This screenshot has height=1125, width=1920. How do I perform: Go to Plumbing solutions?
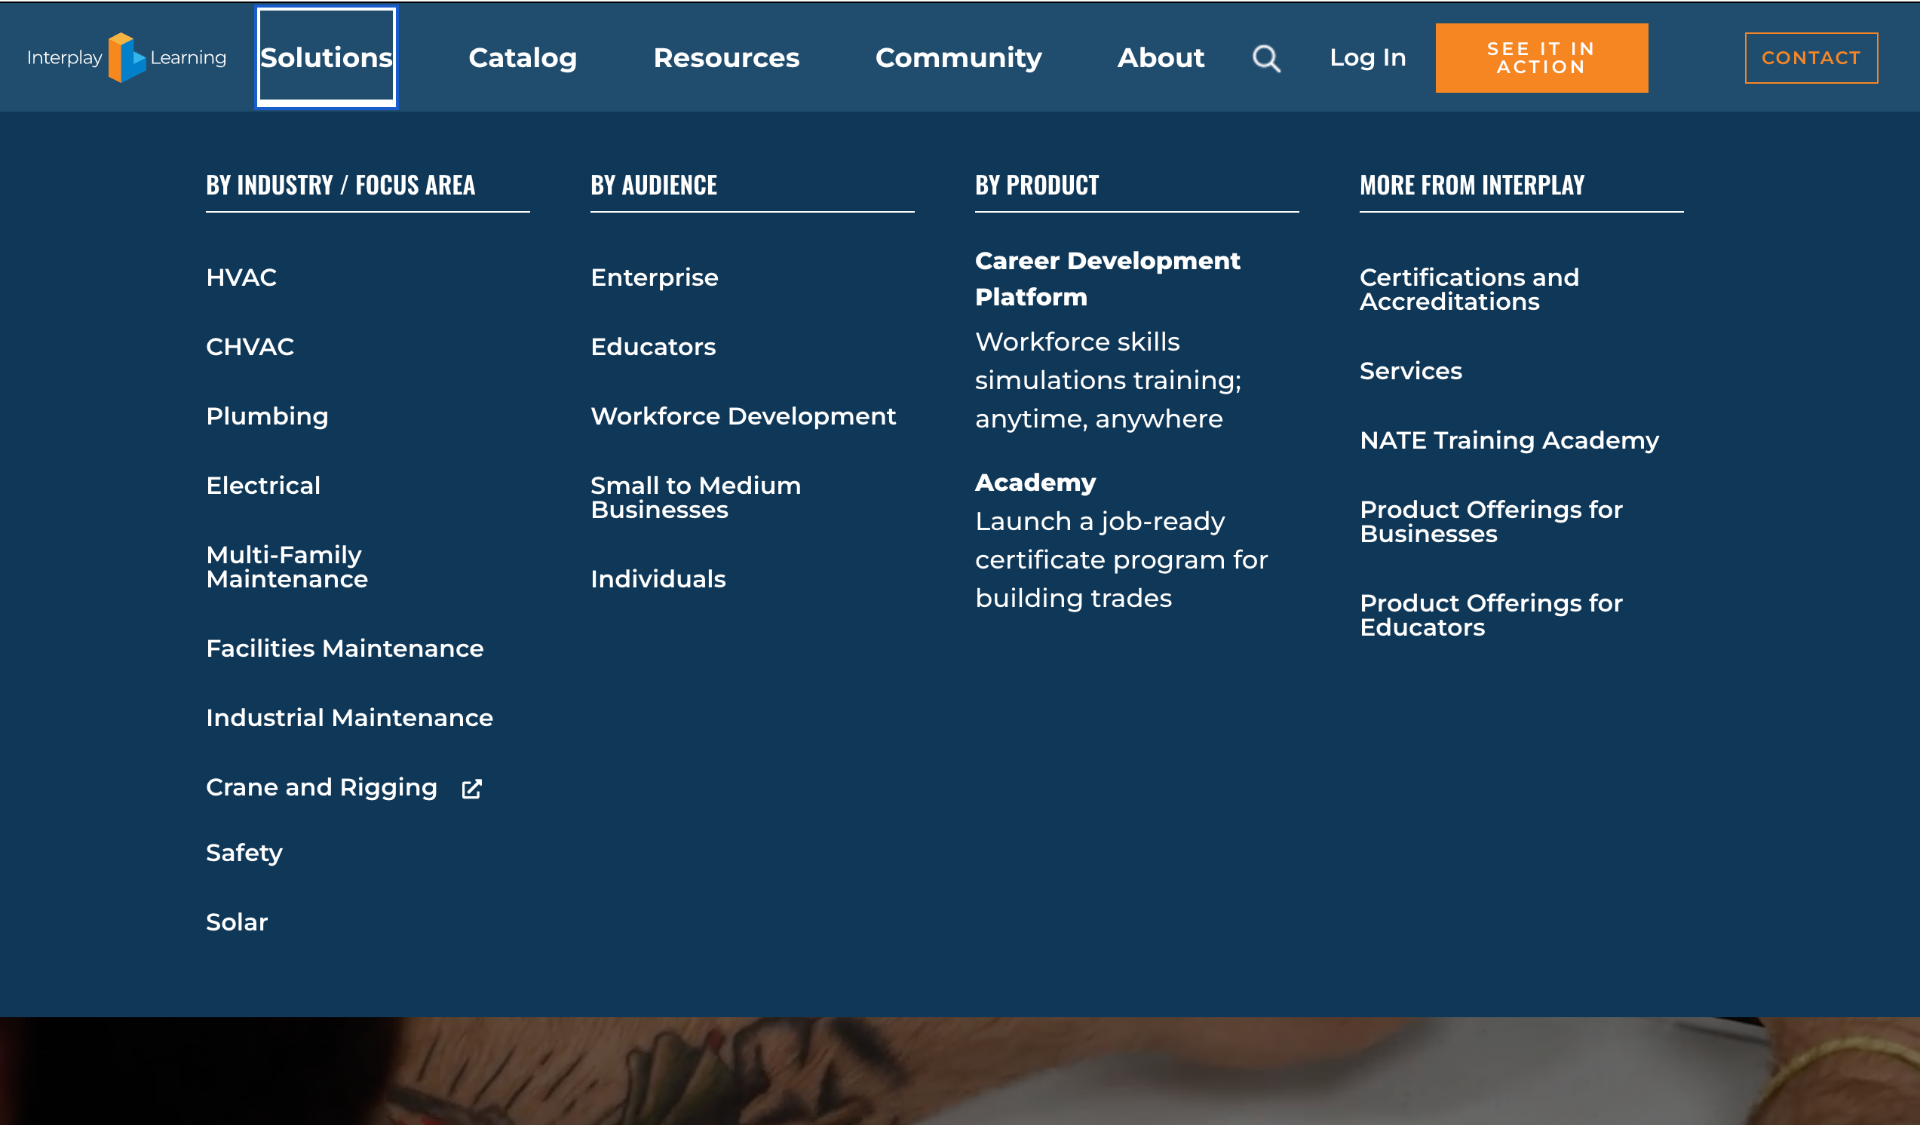(x=267, y=417)
